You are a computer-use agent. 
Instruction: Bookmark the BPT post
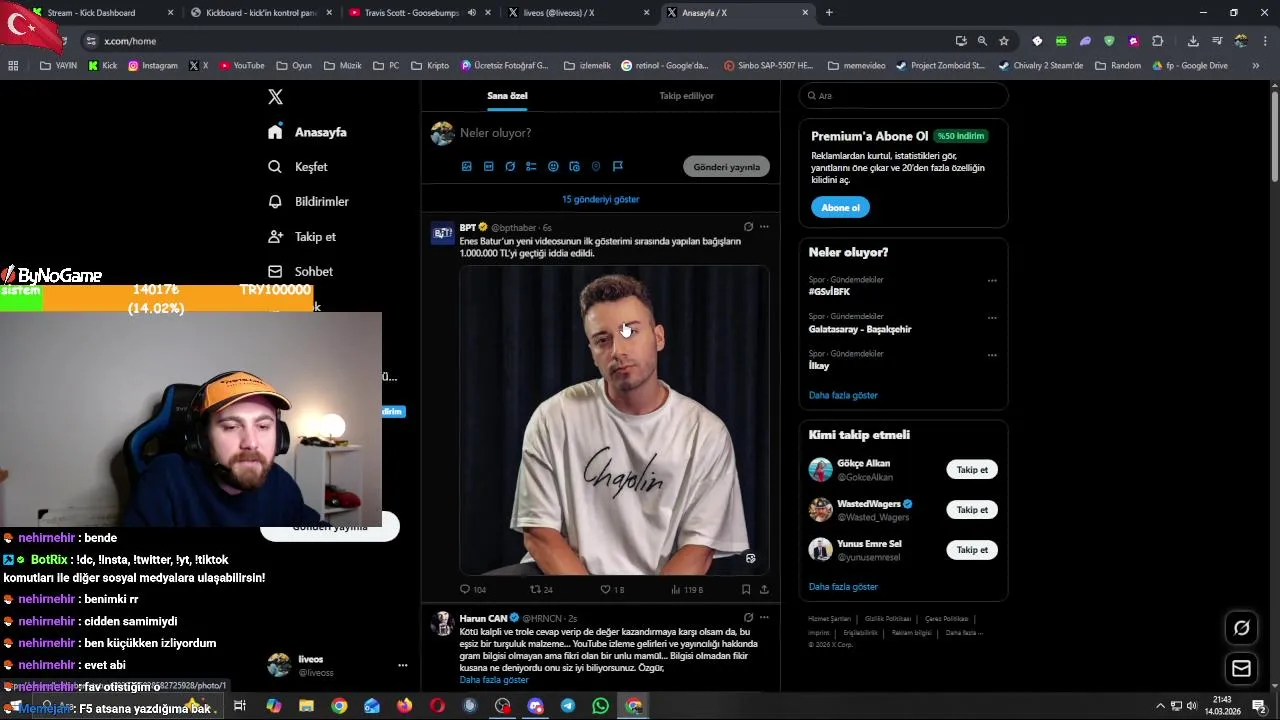746,590
